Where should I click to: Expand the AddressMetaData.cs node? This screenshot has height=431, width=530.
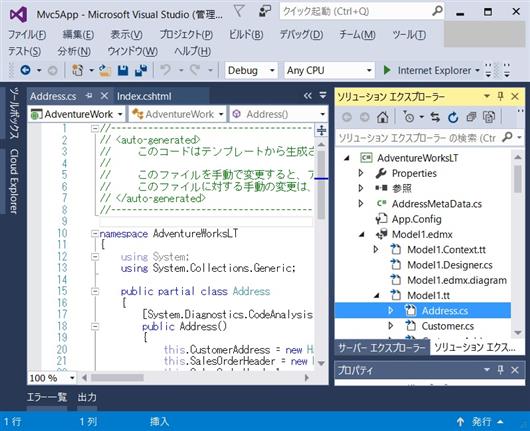pyautogui.click(x=361, y=203)
